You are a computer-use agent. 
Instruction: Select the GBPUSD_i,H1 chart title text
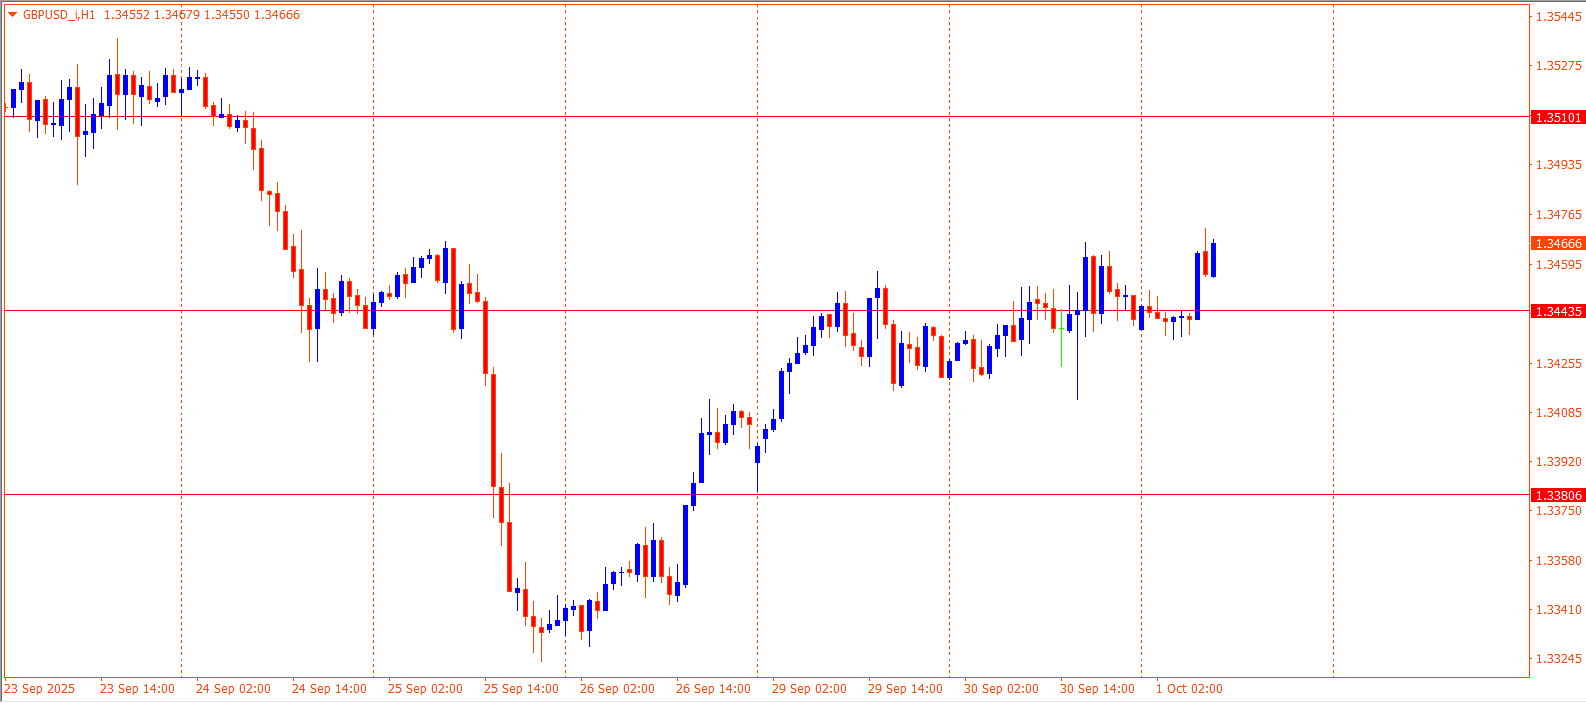tap(59, 15)
